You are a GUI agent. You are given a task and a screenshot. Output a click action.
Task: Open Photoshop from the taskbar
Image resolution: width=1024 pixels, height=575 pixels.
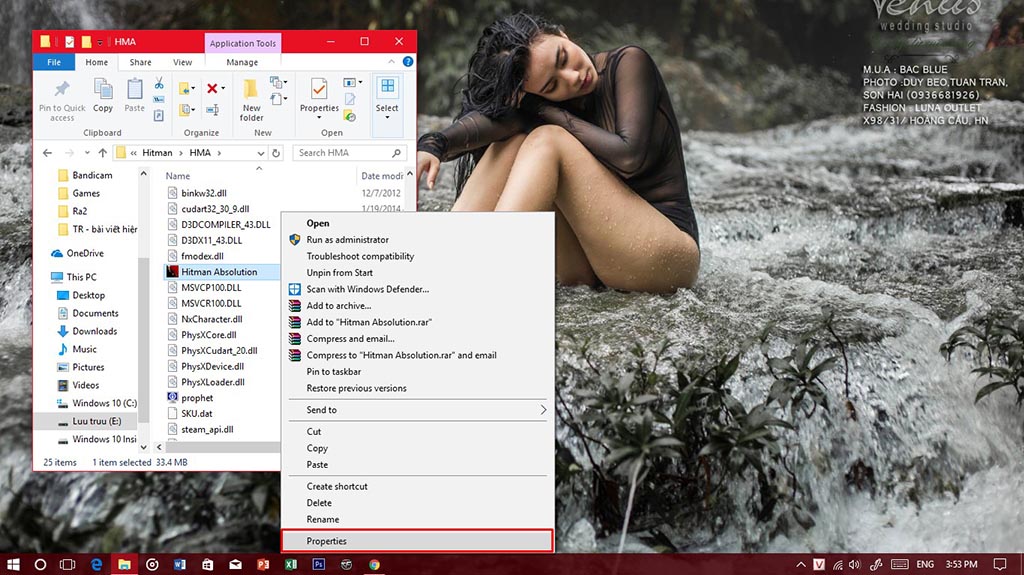(319, 564)
